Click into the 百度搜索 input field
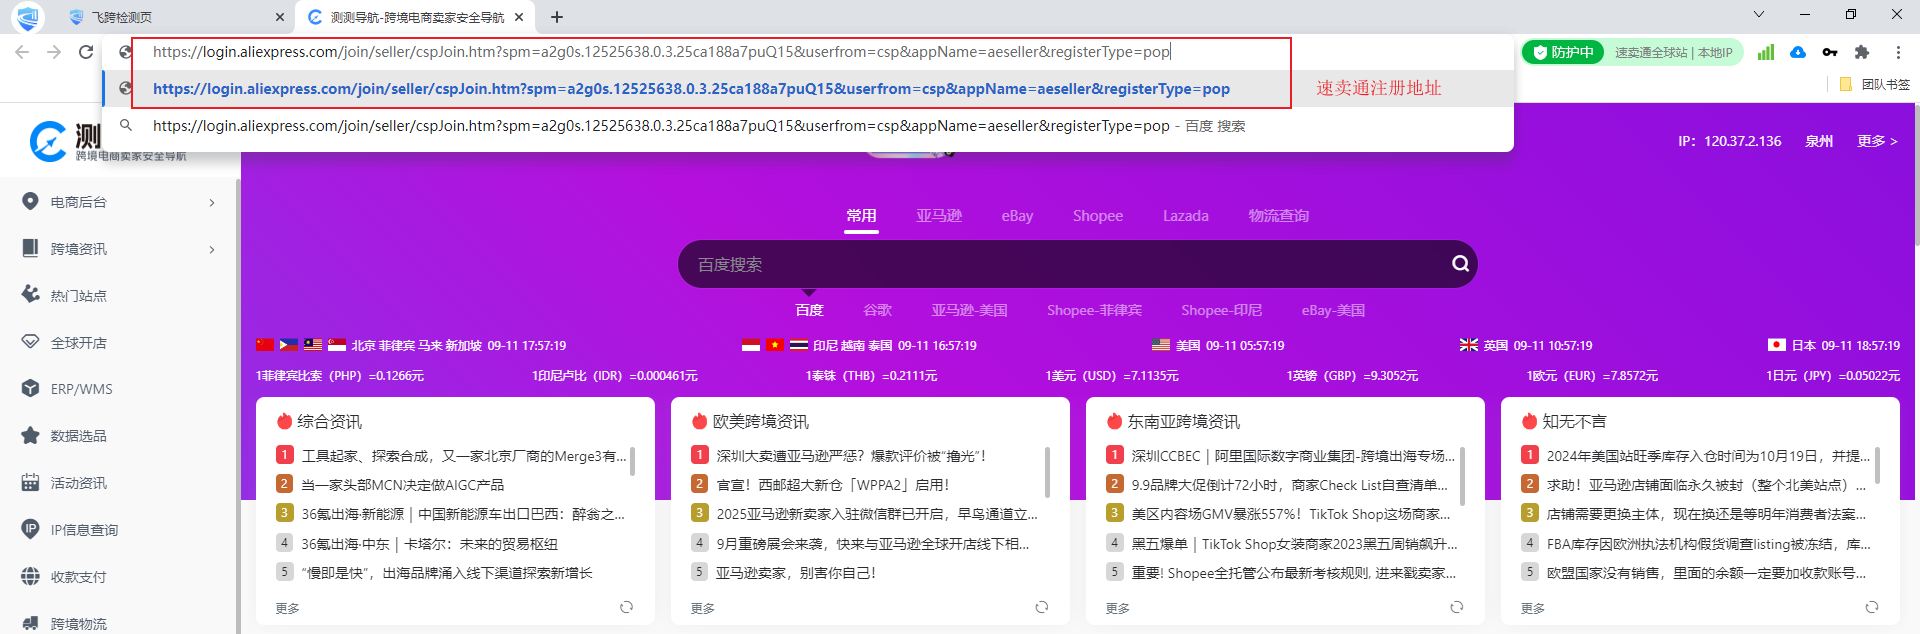 pos(1060,264)
